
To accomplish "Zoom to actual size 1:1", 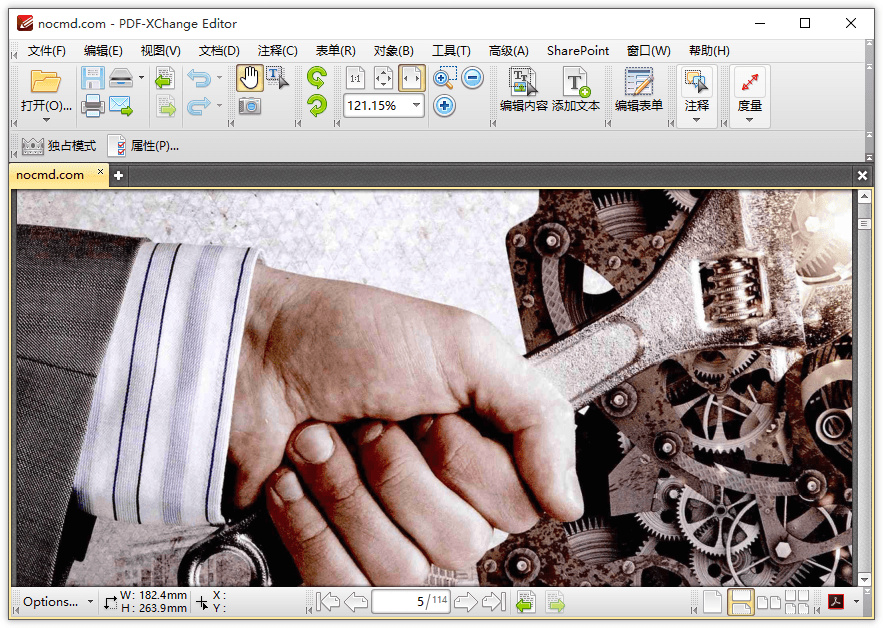I will tap(355, 77).
